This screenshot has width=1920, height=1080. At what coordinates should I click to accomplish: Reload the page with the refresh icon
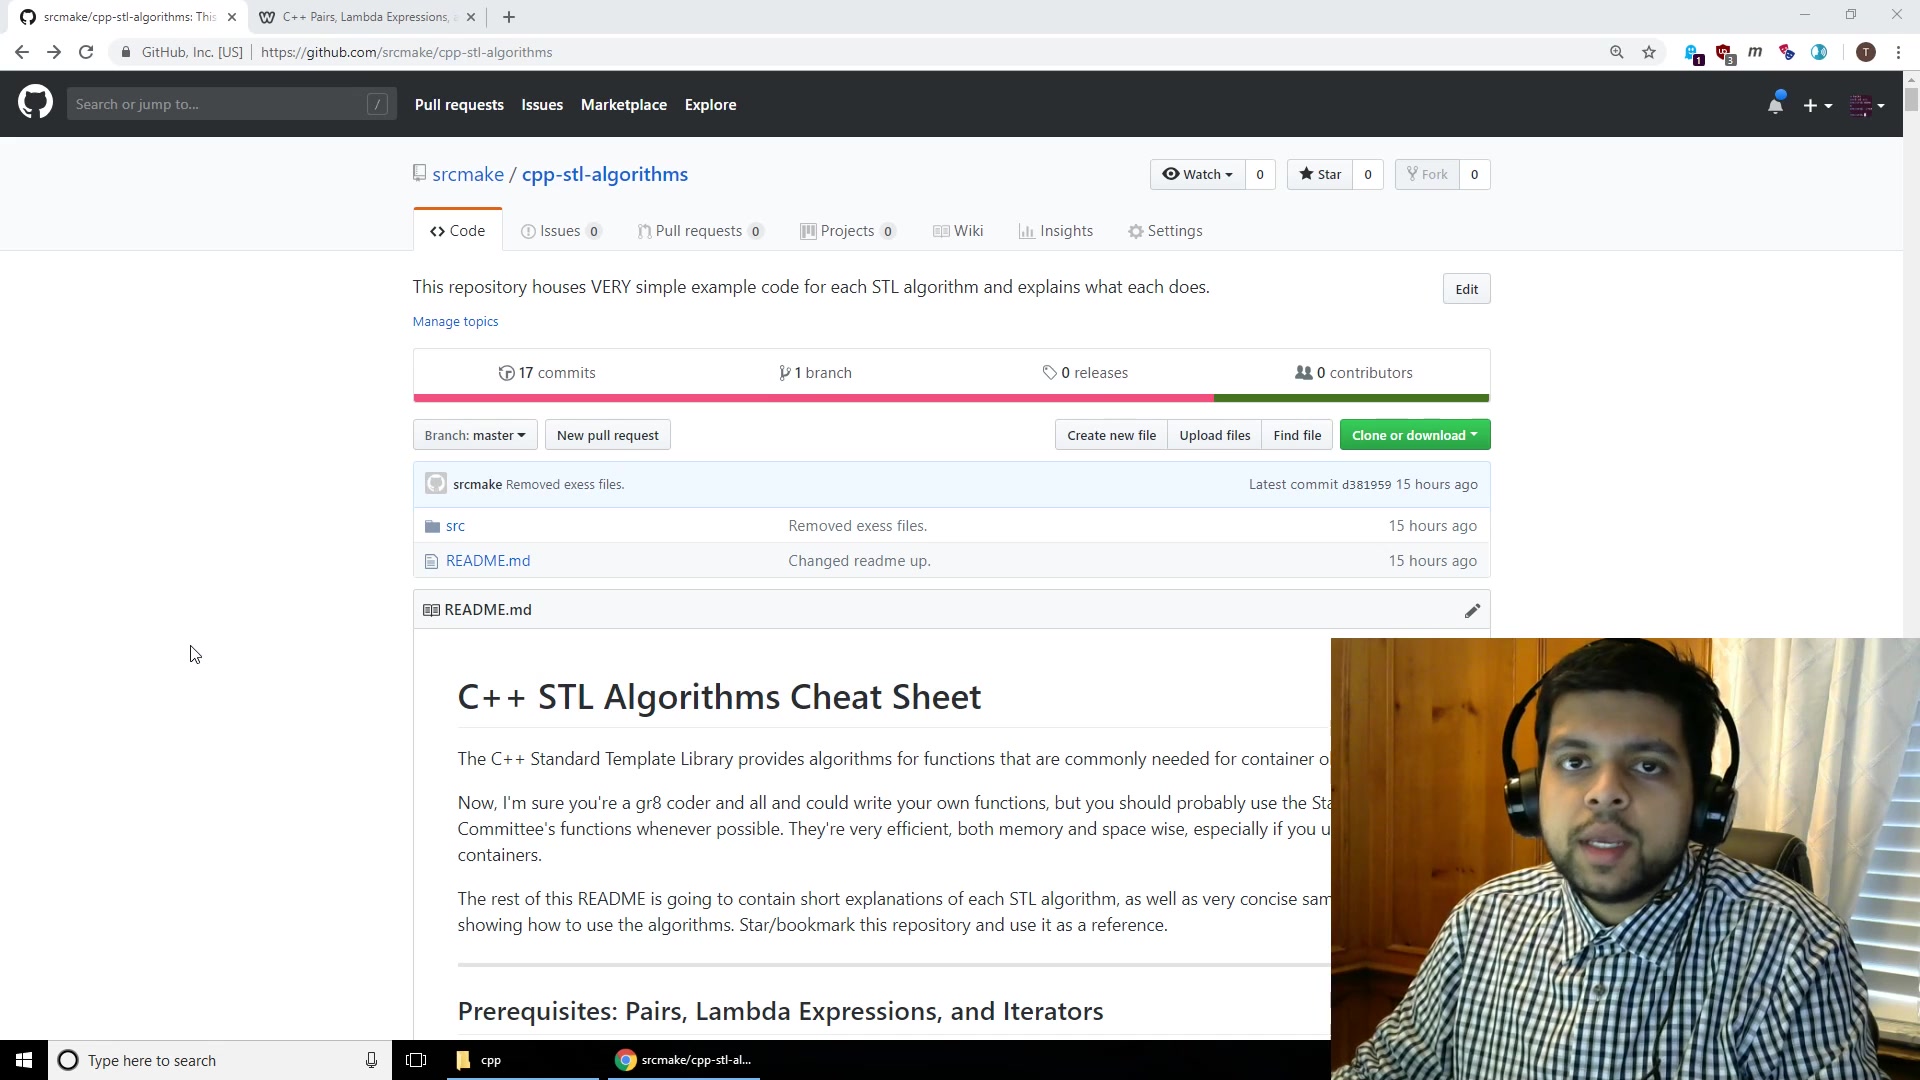tap(86, 52)
